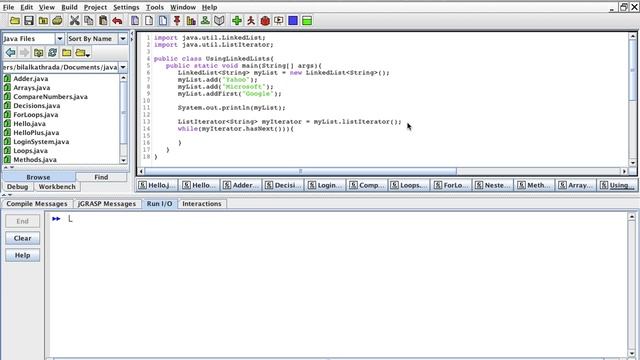This screenshot has width=640, height=360.
Task: Click the Generate CSD icon
Action: coord(135,21)
